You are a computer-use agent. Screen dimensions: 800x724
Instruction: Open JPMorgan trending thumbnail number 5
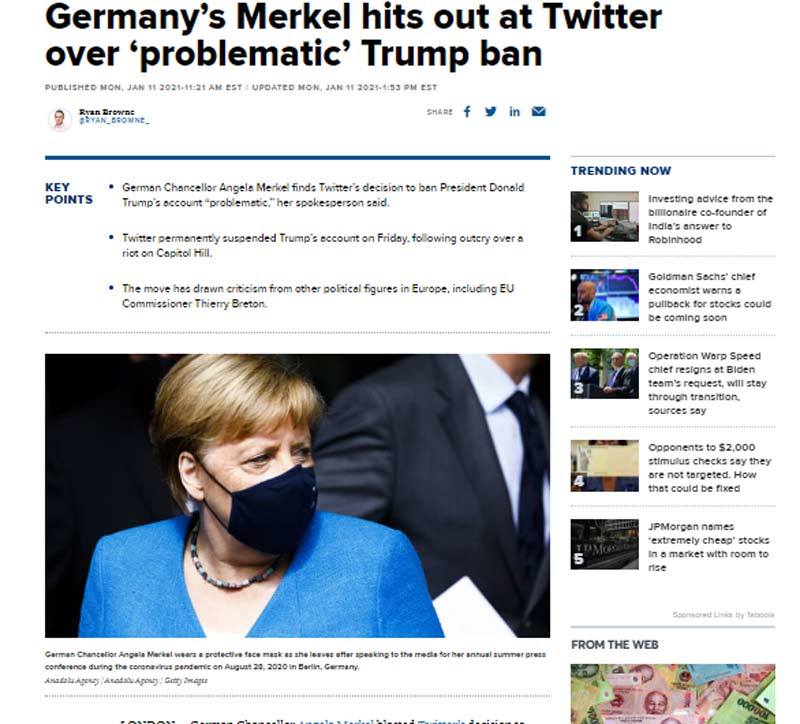coord(604,544)
